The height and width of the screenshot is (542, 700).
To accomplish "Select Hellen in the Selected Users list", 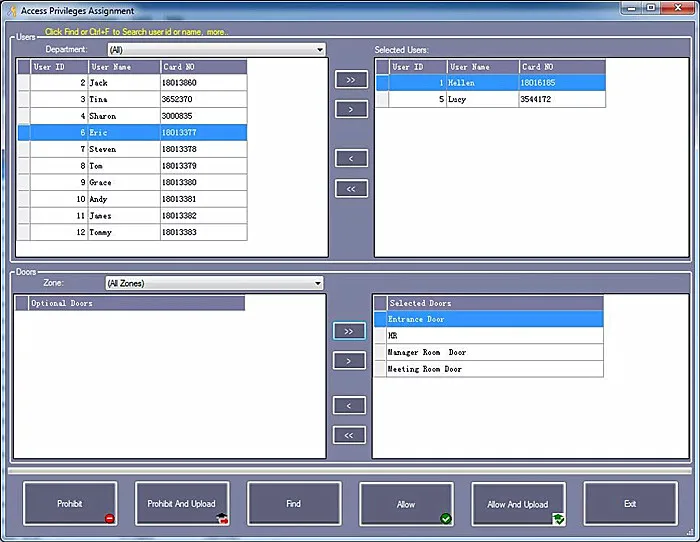I will (491, 83).
